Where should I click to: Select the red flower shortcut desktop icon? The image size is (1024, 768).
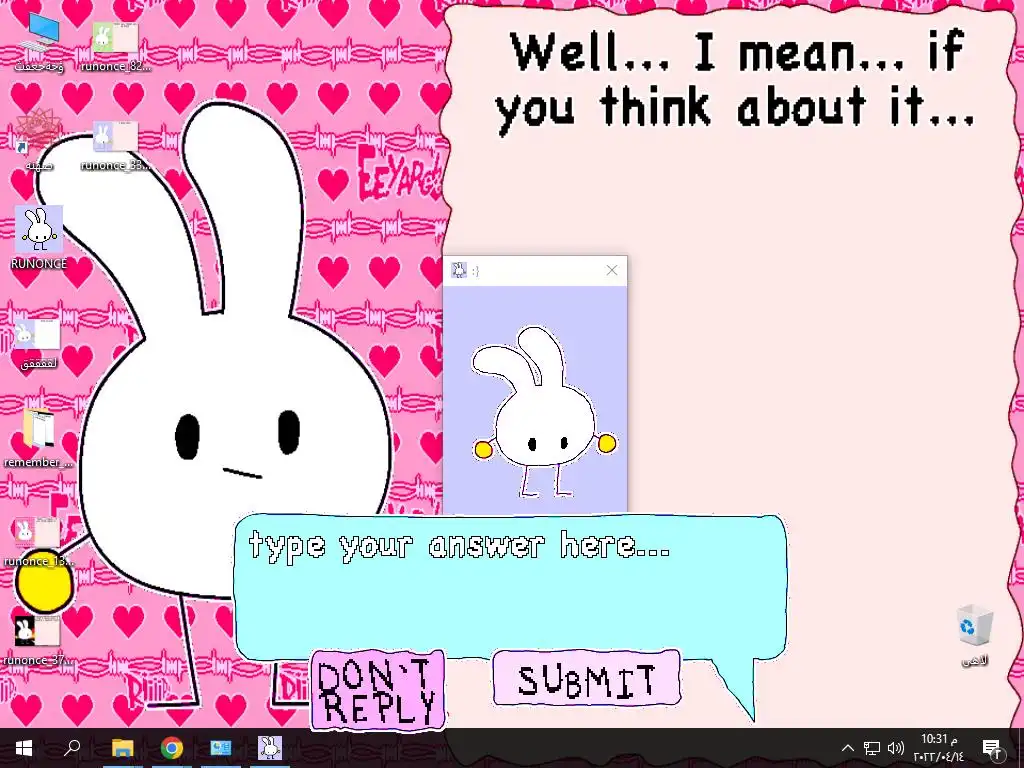39,138
